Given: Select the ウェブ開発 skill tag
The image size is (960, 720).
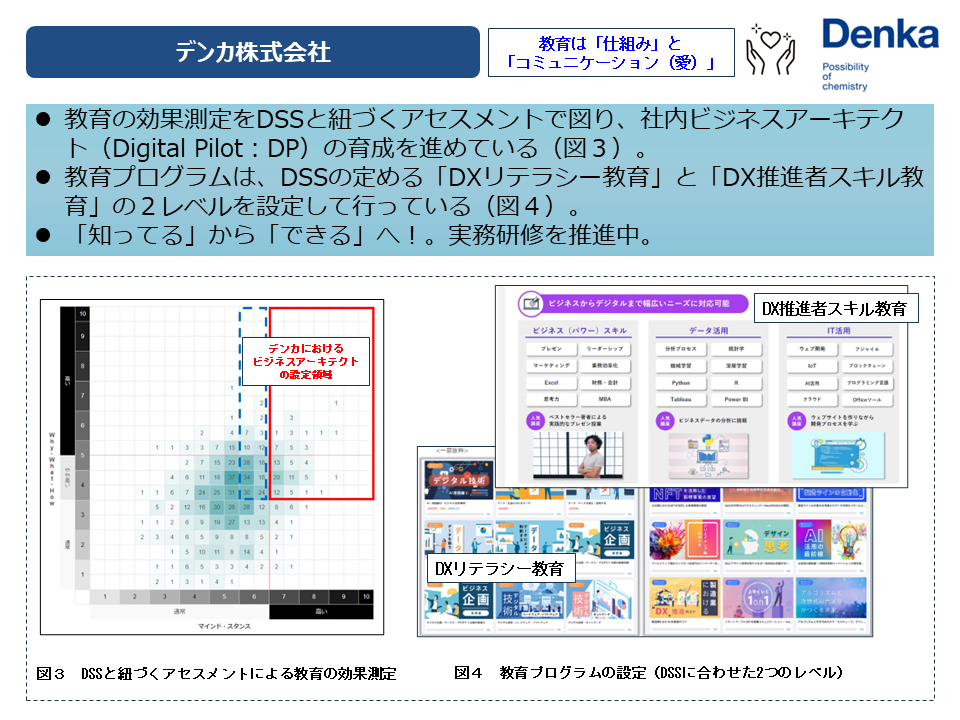Looking at the screenshot, I should coord(812,349).
